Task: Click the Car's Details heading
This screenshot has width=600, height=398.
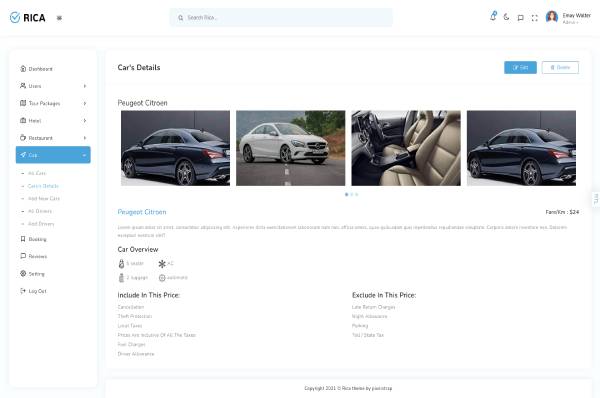Action: pos(139,67)
